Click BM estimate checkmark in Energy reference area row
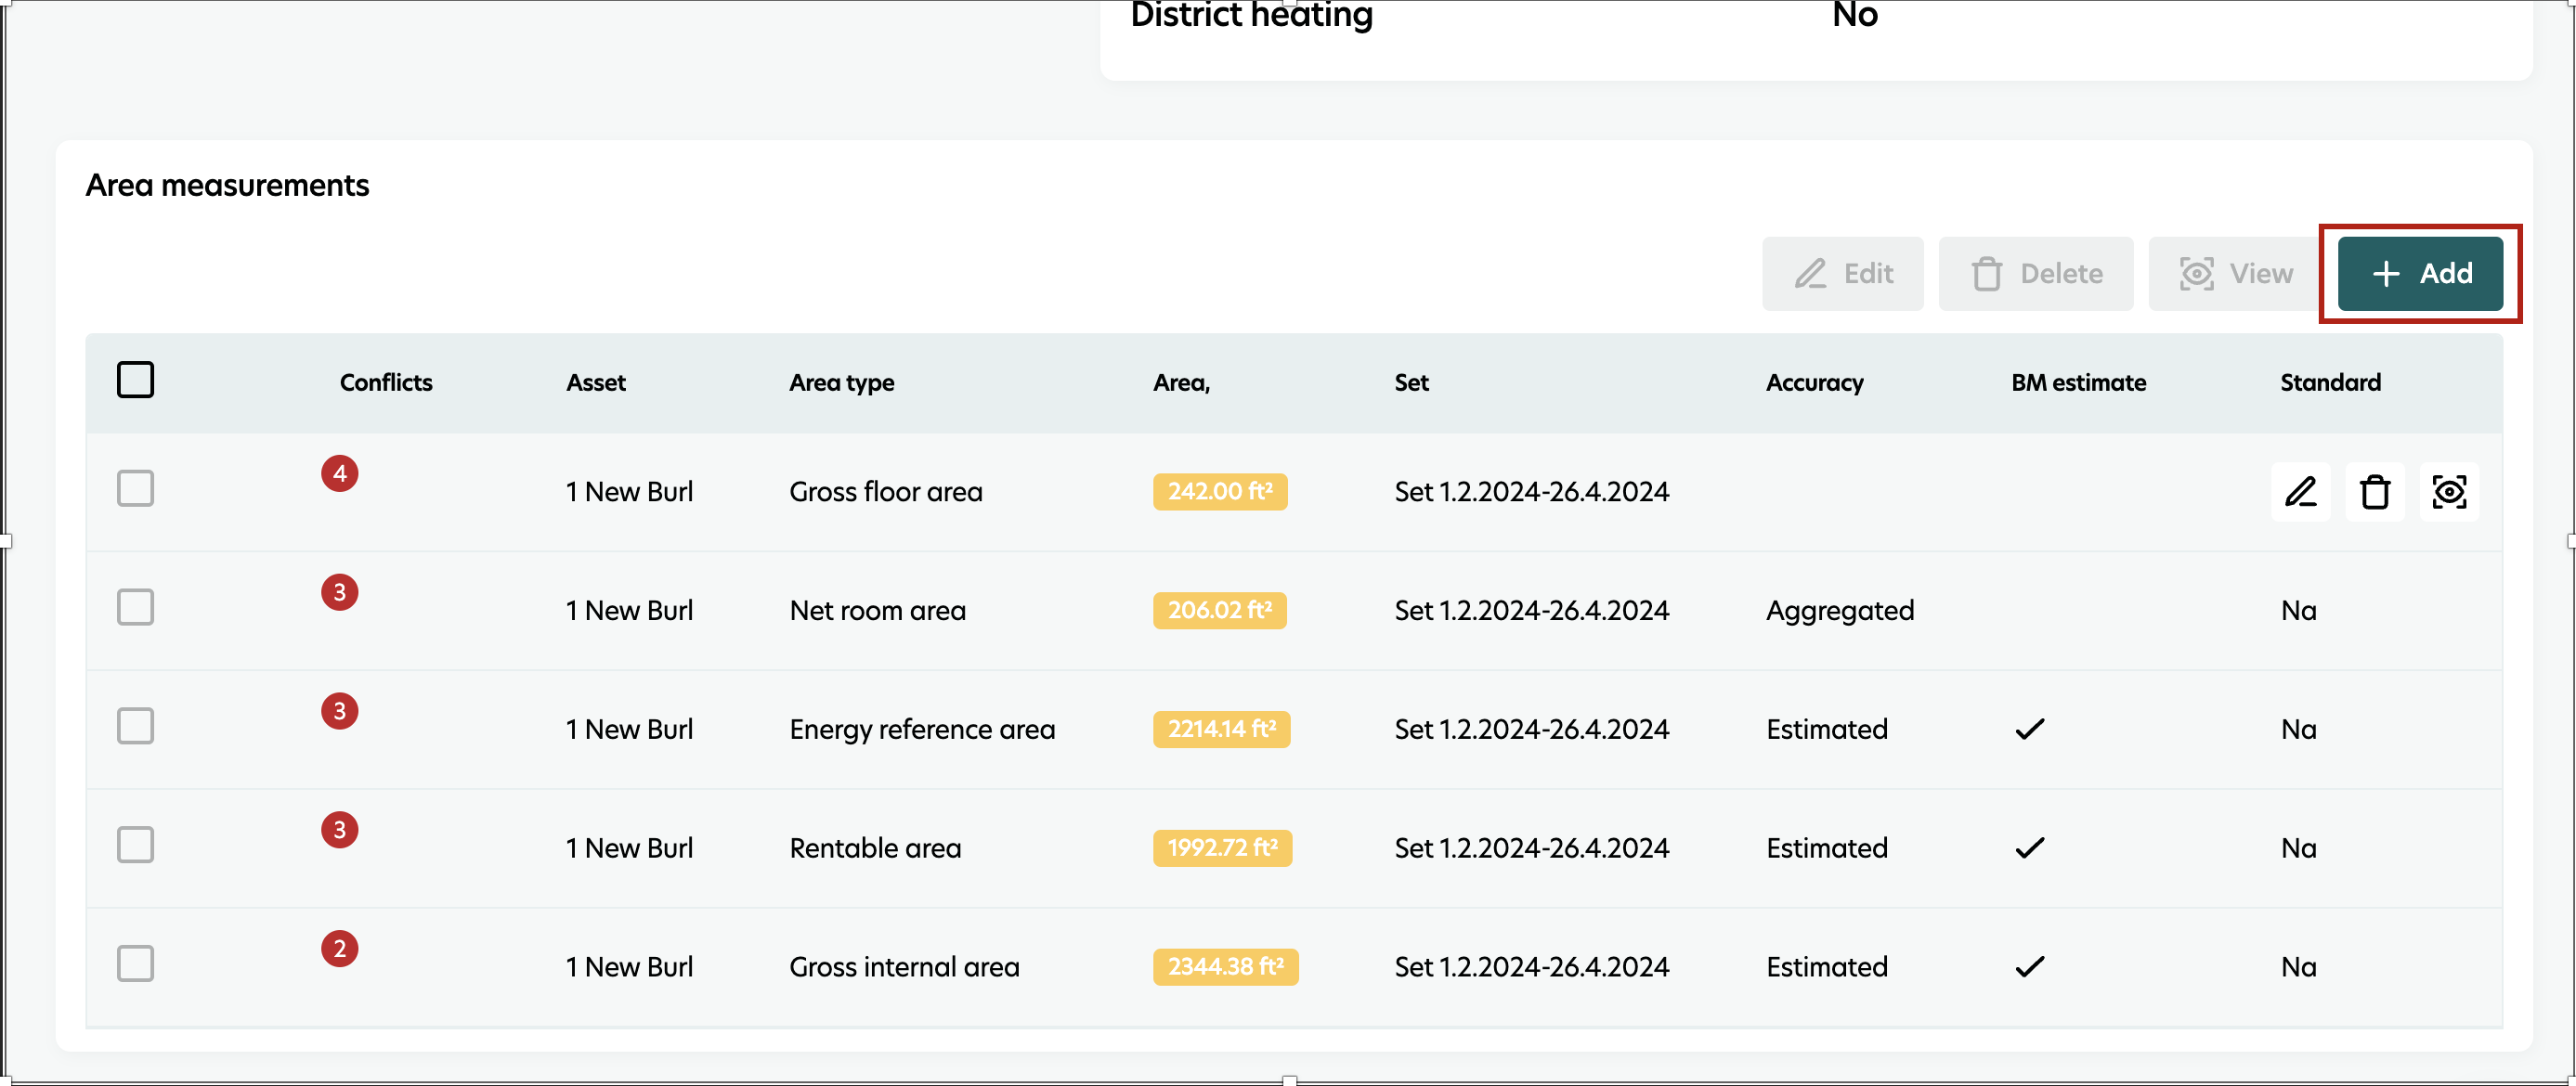The image size is (2576, 1086). (x=2030, y=729)
